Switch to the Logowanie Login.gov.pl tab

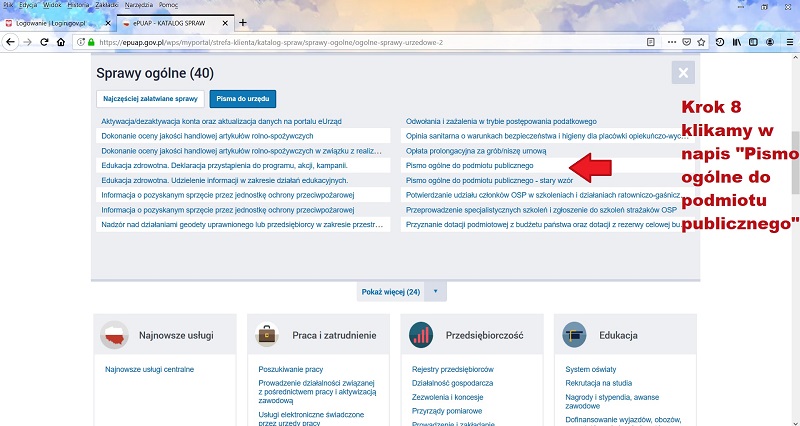50,22
